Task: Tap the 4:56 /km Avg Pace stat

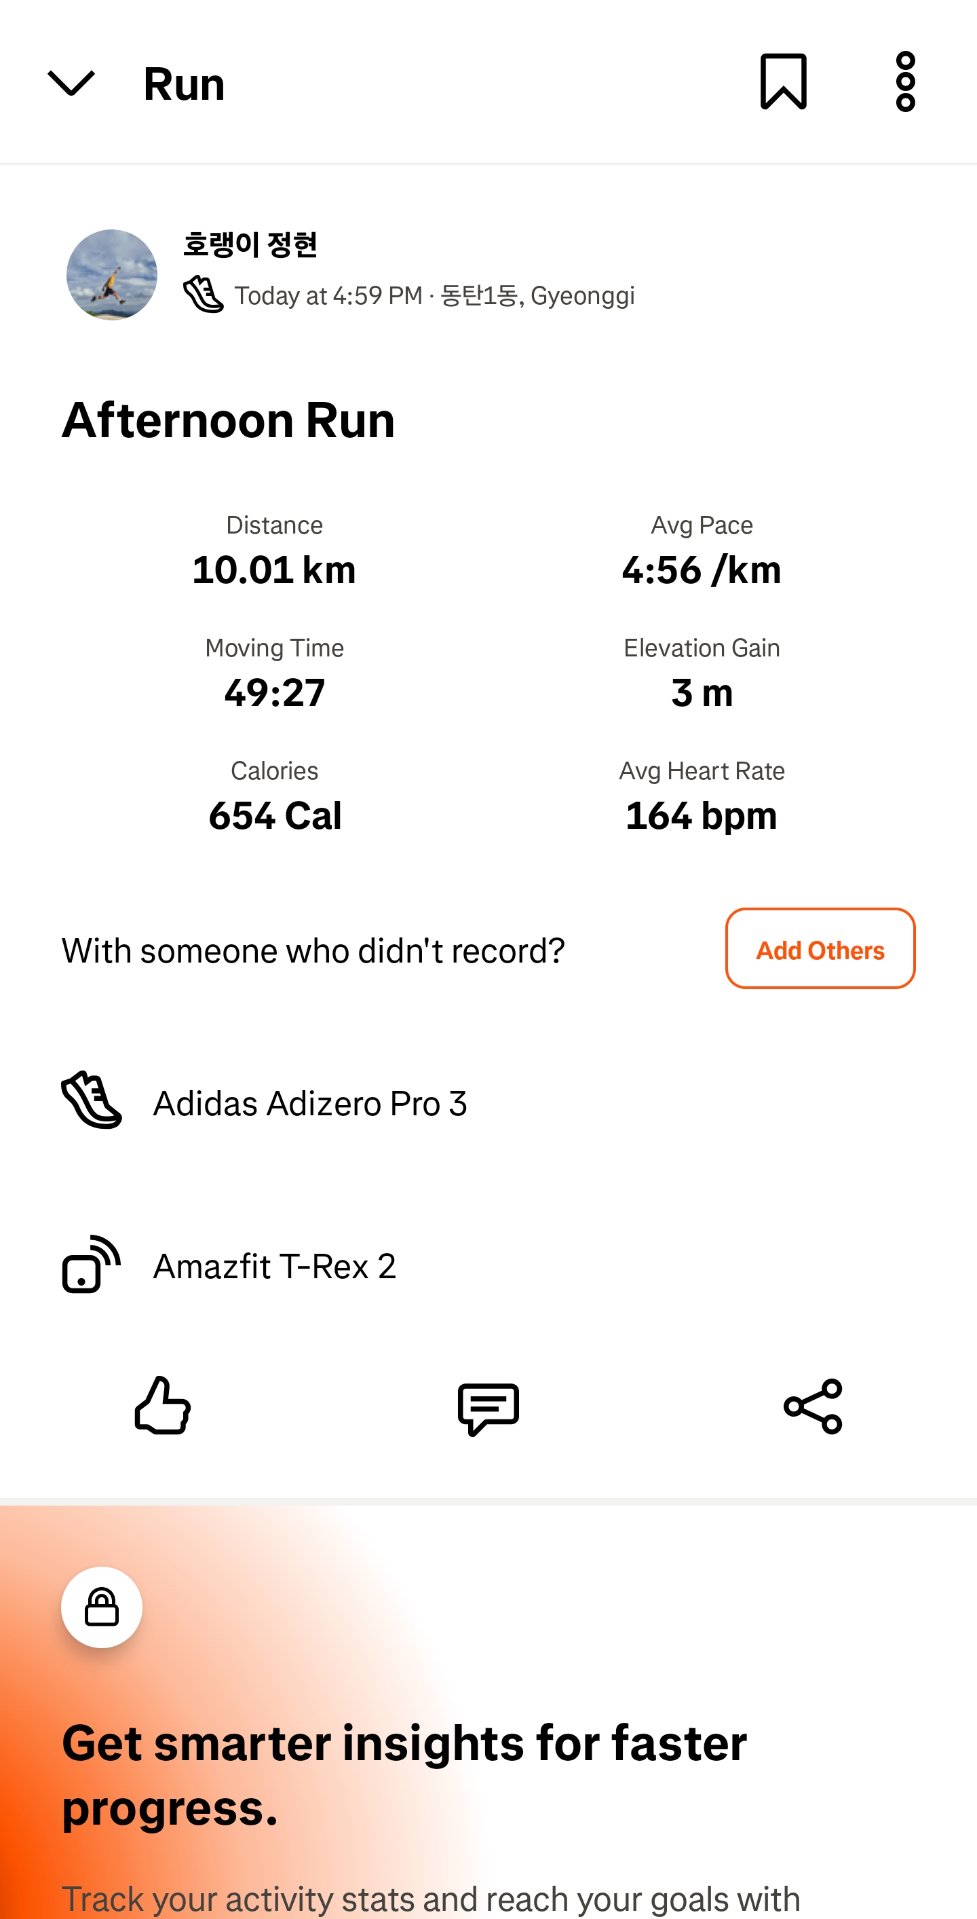Action: 701,569
